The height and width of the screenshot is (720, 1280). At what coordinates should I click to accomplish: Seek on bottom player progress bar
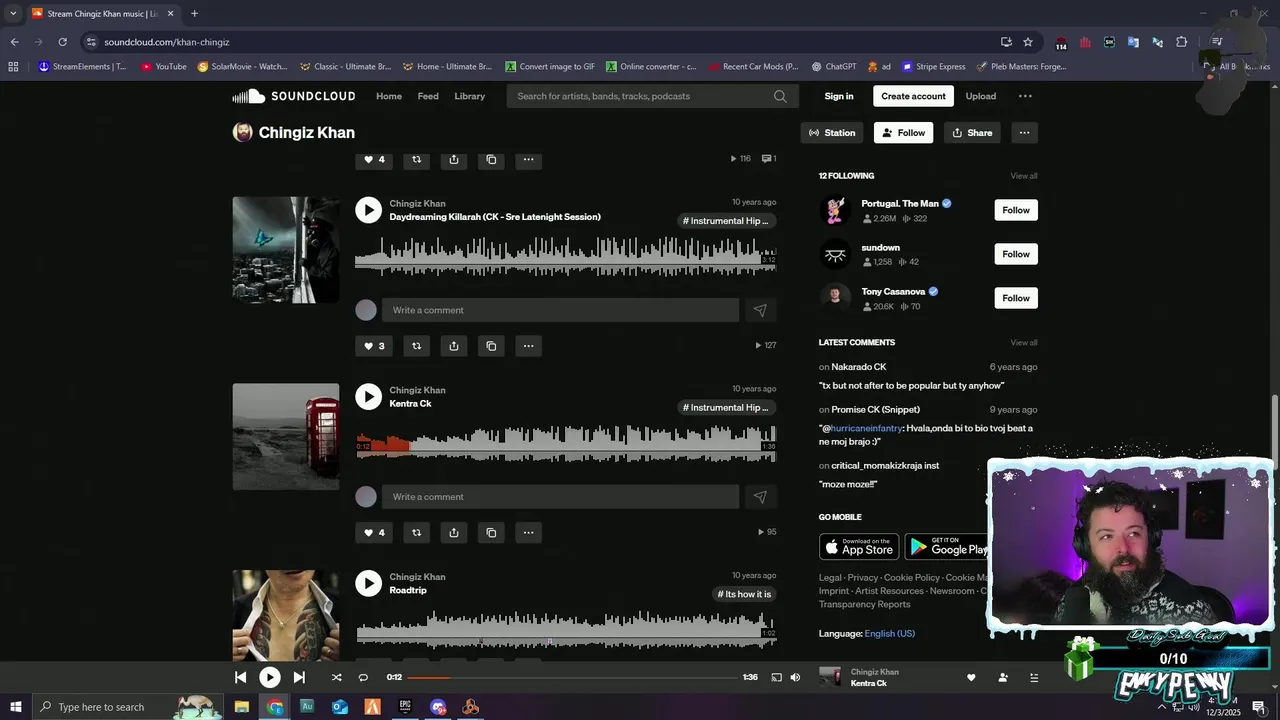(x=572, y=677)
